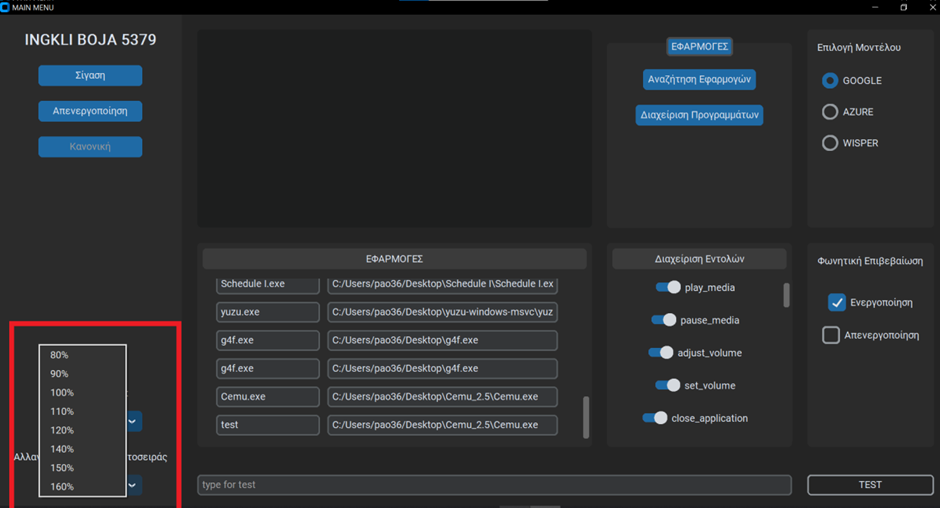Click the commands list scrollbar

point(786,295)
